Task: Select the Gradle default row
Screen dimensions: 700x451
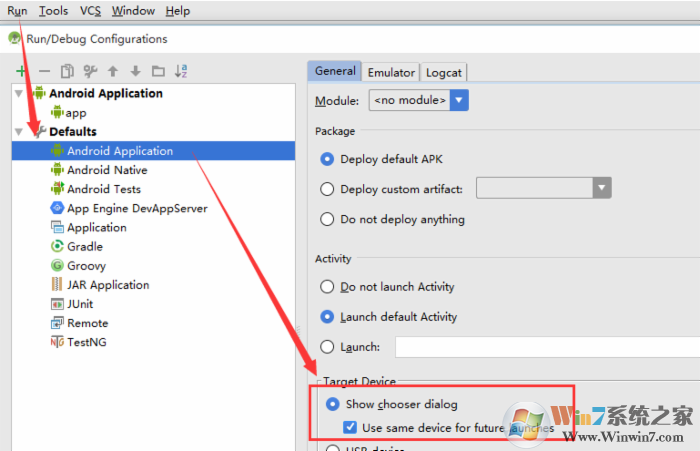Action: 154,246
